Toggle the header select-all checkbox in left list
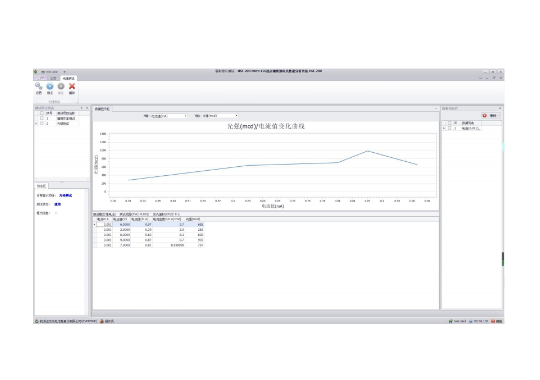This screenshot has height=380, width=540. pos(42,113)
